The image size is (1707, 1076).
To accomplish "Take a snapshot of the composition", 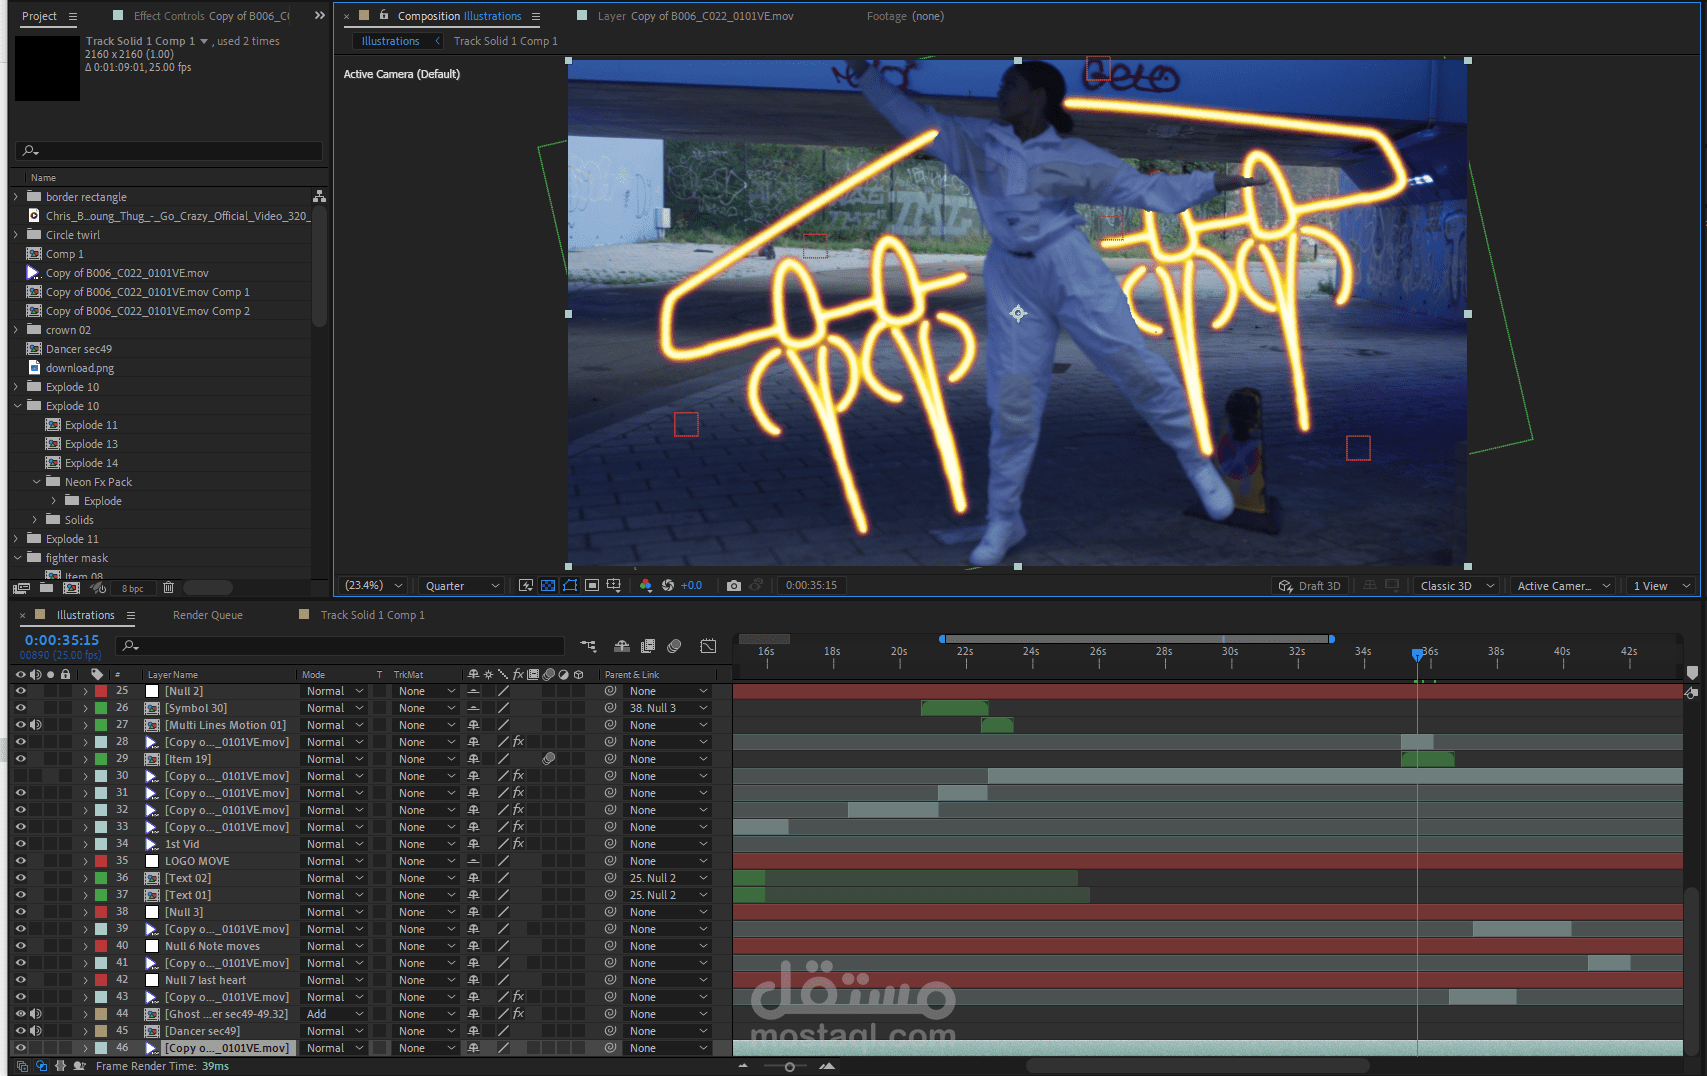I will [x=734, y=585].
